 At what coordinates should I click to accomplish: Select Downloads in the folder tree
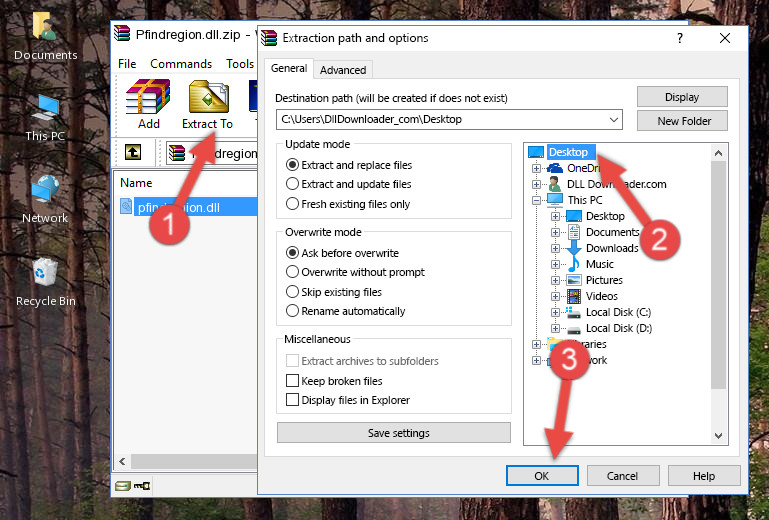(612, 248)
